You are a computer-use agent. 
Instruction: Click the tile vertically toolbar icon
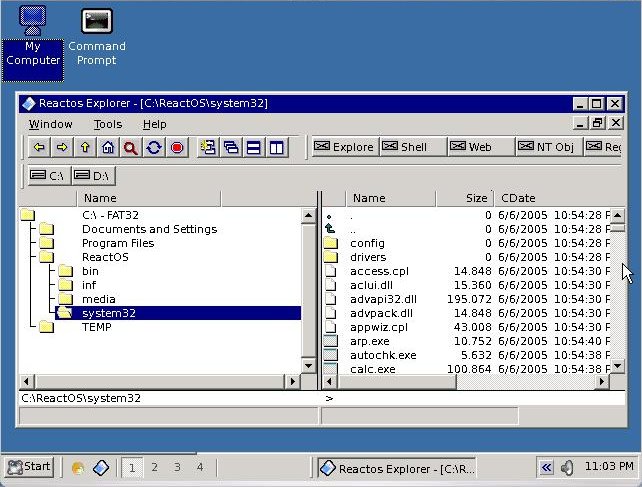[277, 147]
